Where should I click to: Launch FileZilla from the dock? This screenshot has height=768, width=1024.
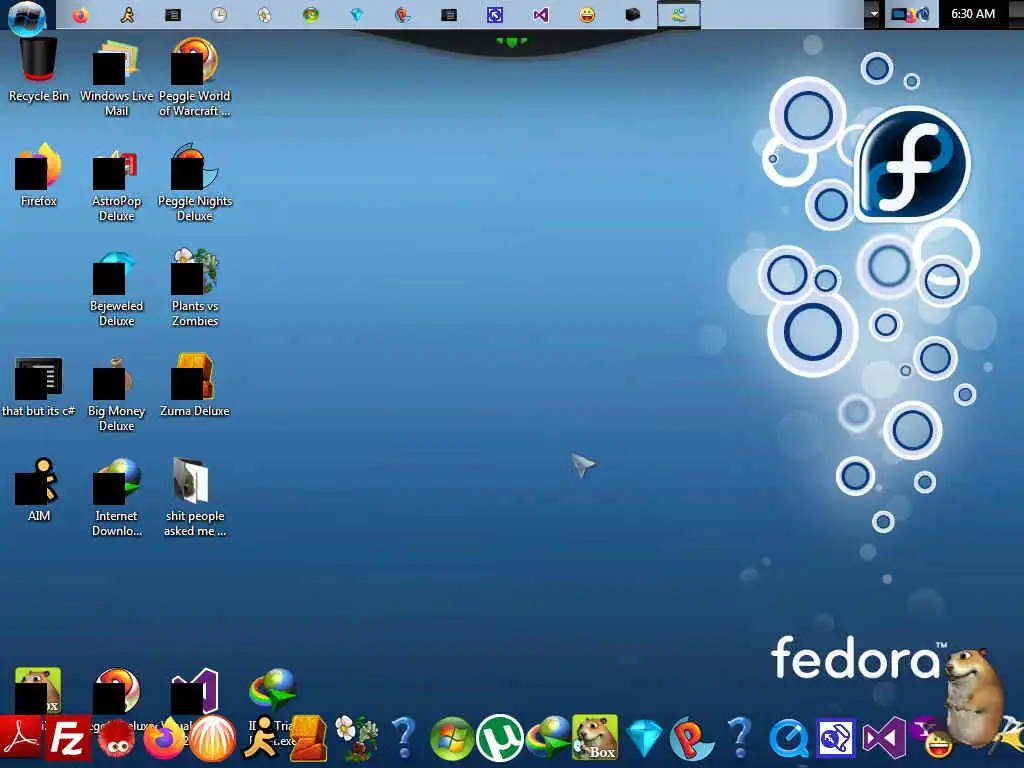(67, 739)
